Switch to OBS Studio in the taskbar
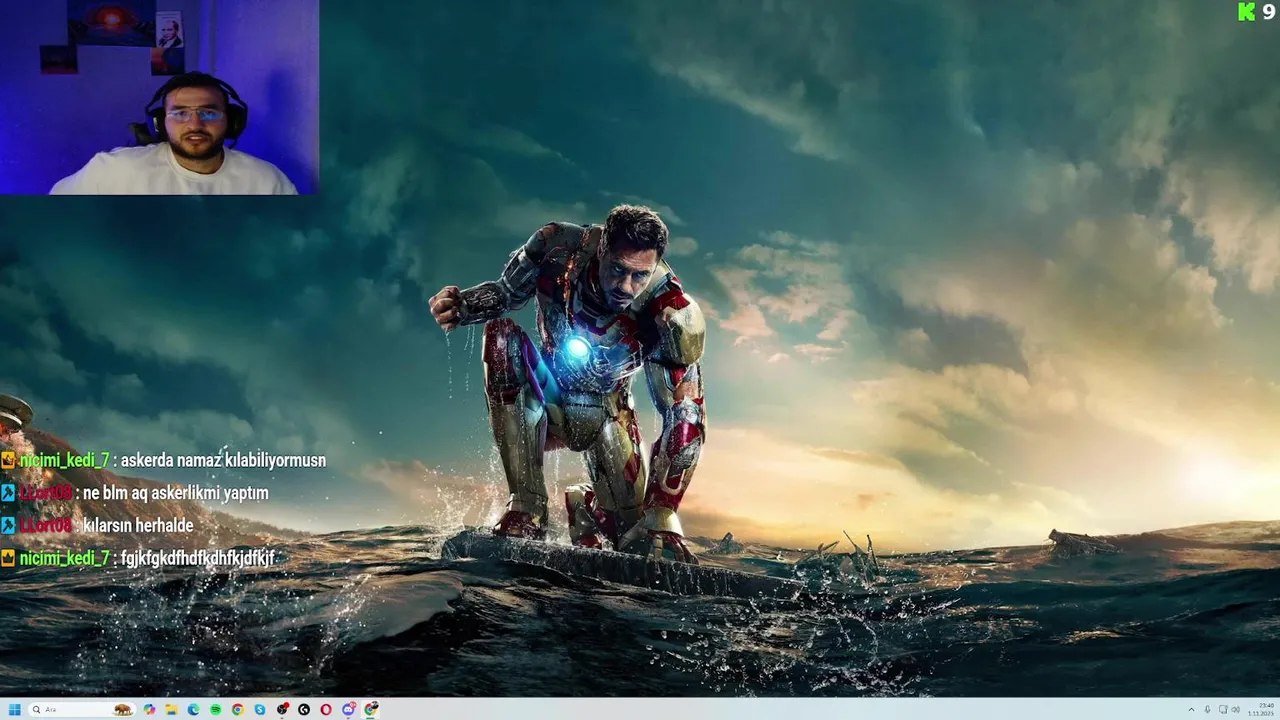The height and width of the screenshot is (720, 1280). point(282,709)
